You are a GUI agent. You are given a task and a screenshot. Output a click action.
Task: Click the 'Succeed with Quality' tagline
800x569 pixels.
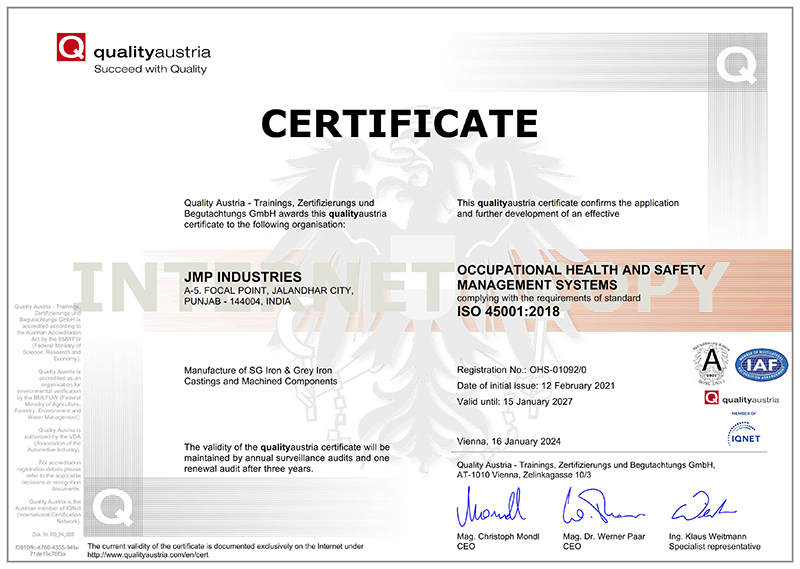click(151, 69)
